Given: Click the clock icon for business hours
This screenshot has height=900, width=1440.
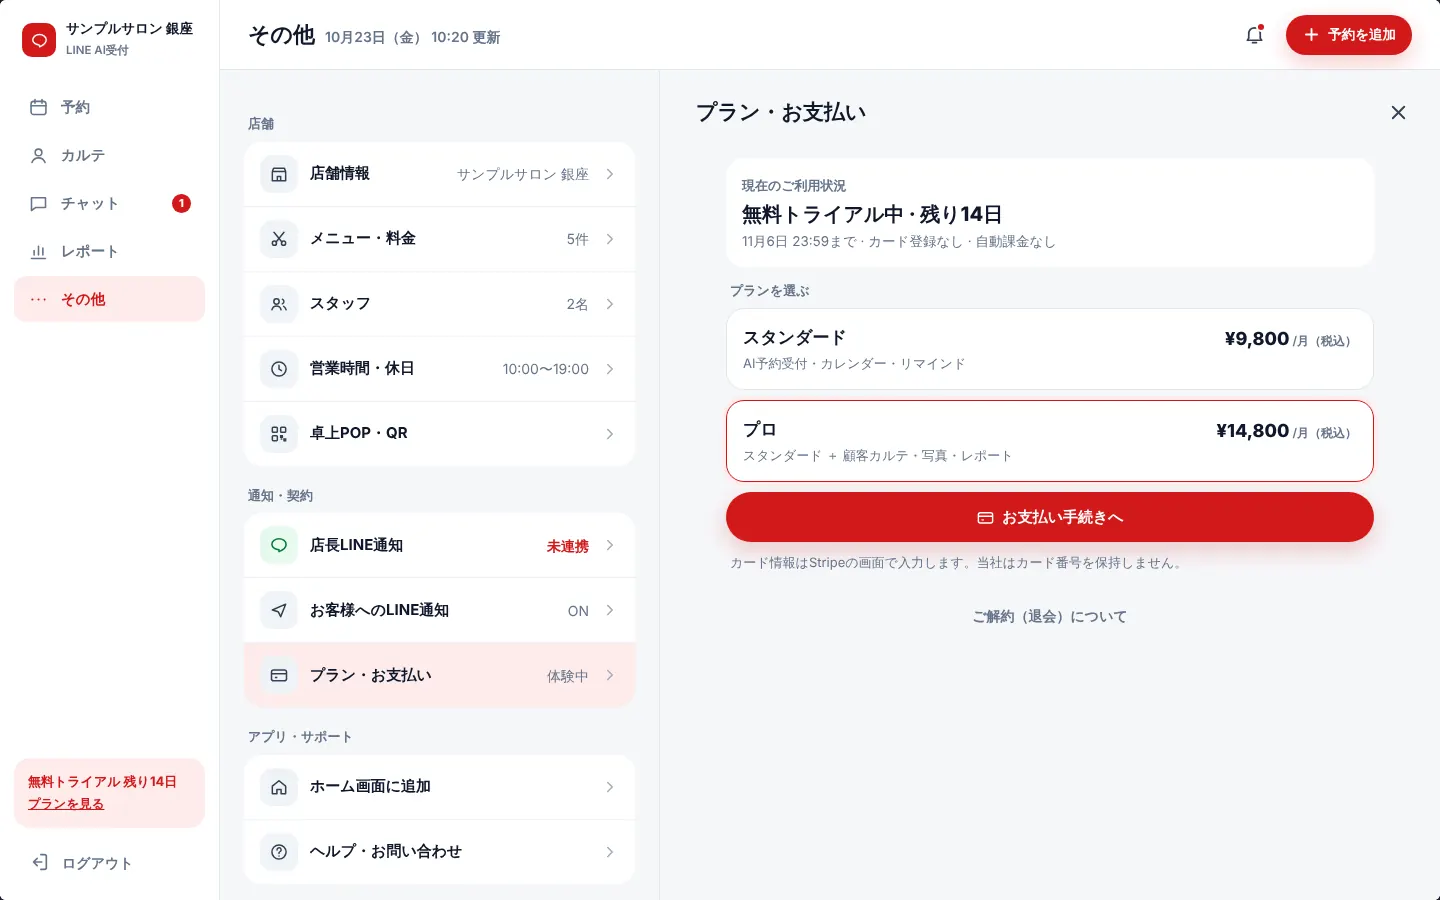Looking at the screenshot, I should coord(279,369).
